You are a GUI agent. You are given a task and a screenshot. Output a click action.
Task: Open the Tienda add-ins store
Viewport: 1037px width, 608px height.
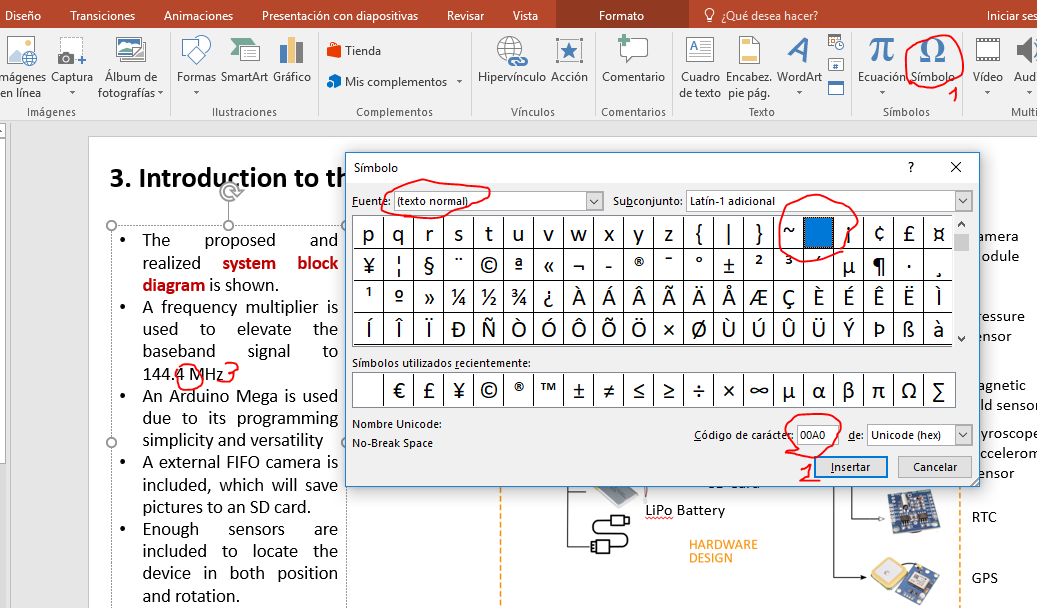click(353, 51)
